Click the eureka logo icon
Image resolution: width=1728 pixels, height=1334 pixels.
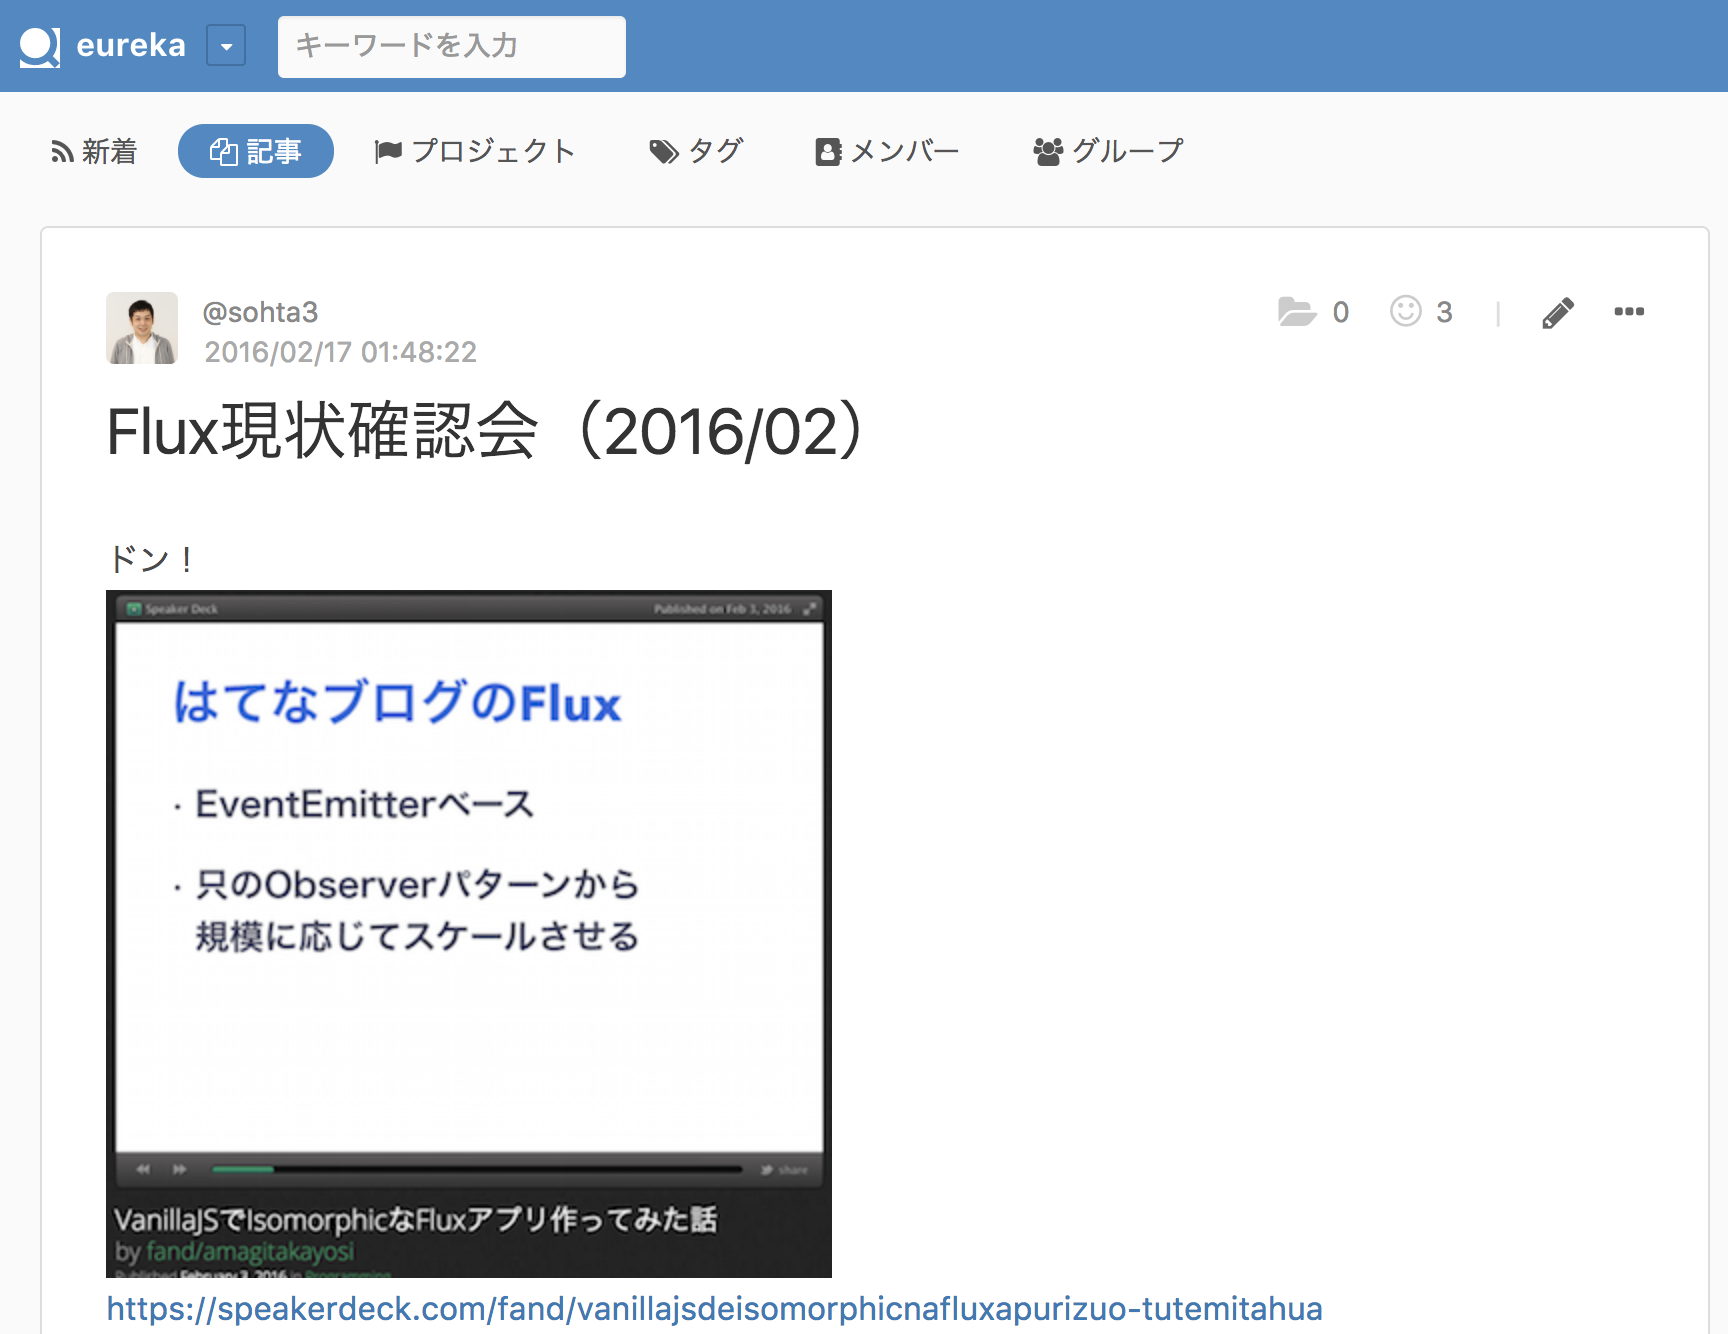click(x=40, y=46)
